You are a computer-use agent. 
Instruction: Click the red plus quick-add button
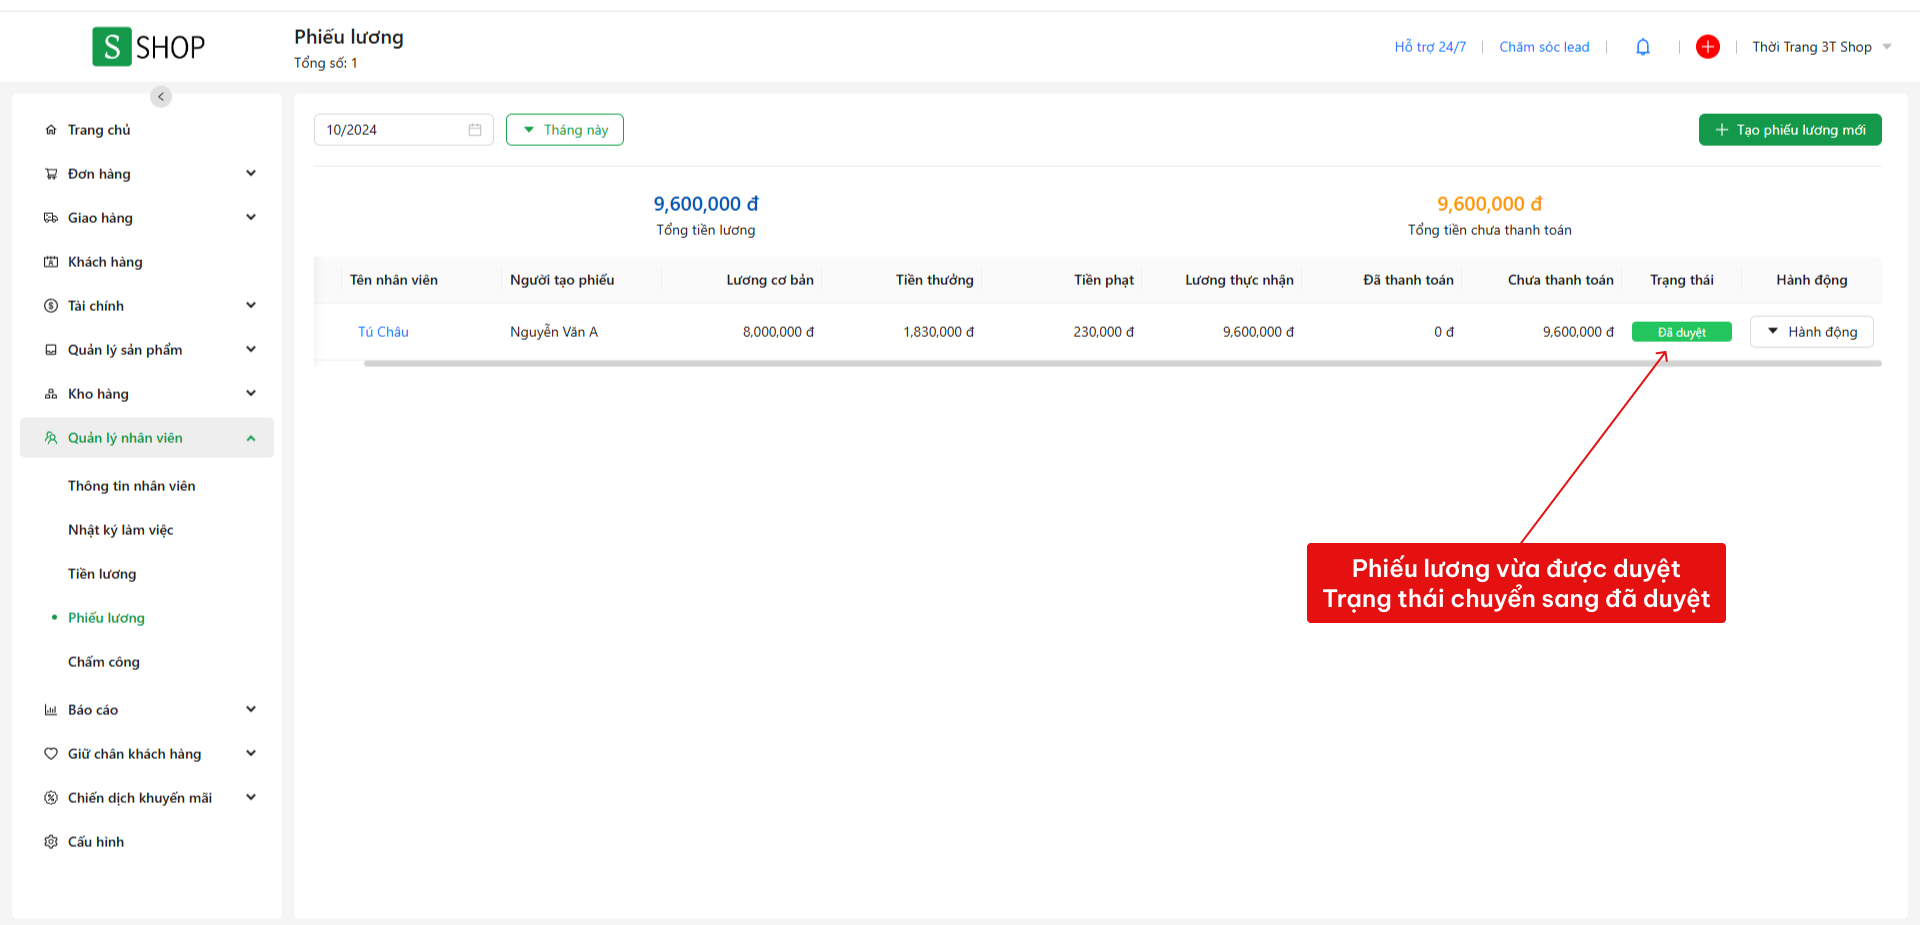[1708, 47]
